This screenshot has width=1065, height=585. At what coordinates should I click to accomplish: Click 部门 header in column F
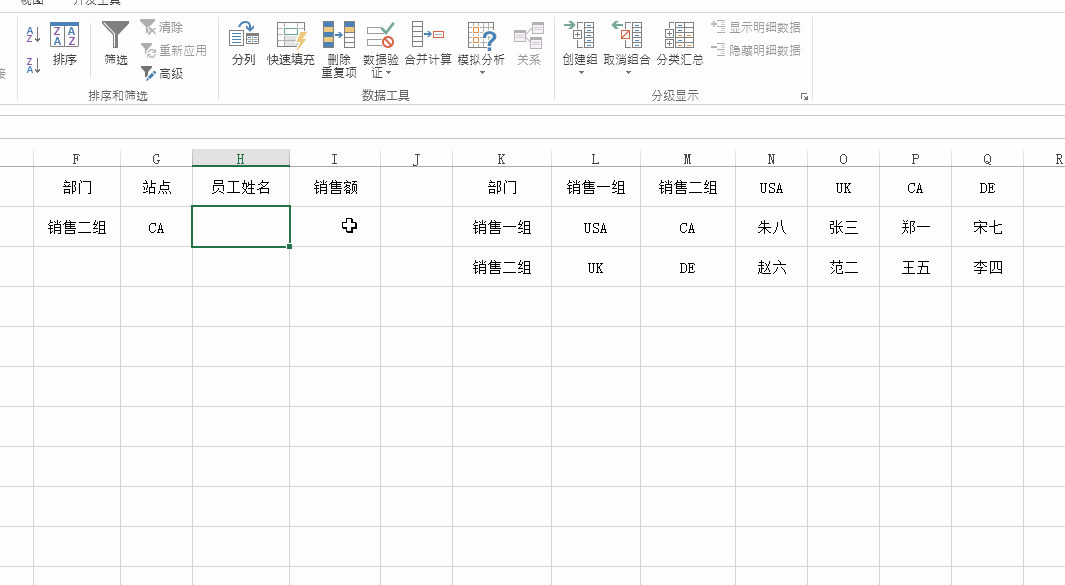(77, 188)
